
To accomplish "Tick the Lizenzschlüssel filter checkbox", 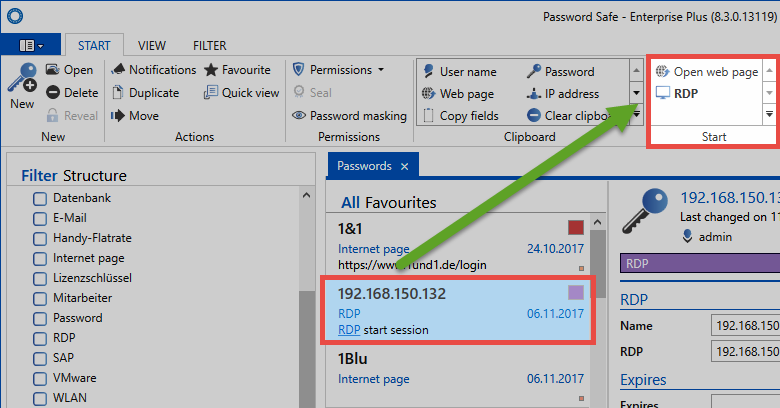I will (x=40, y=278).
